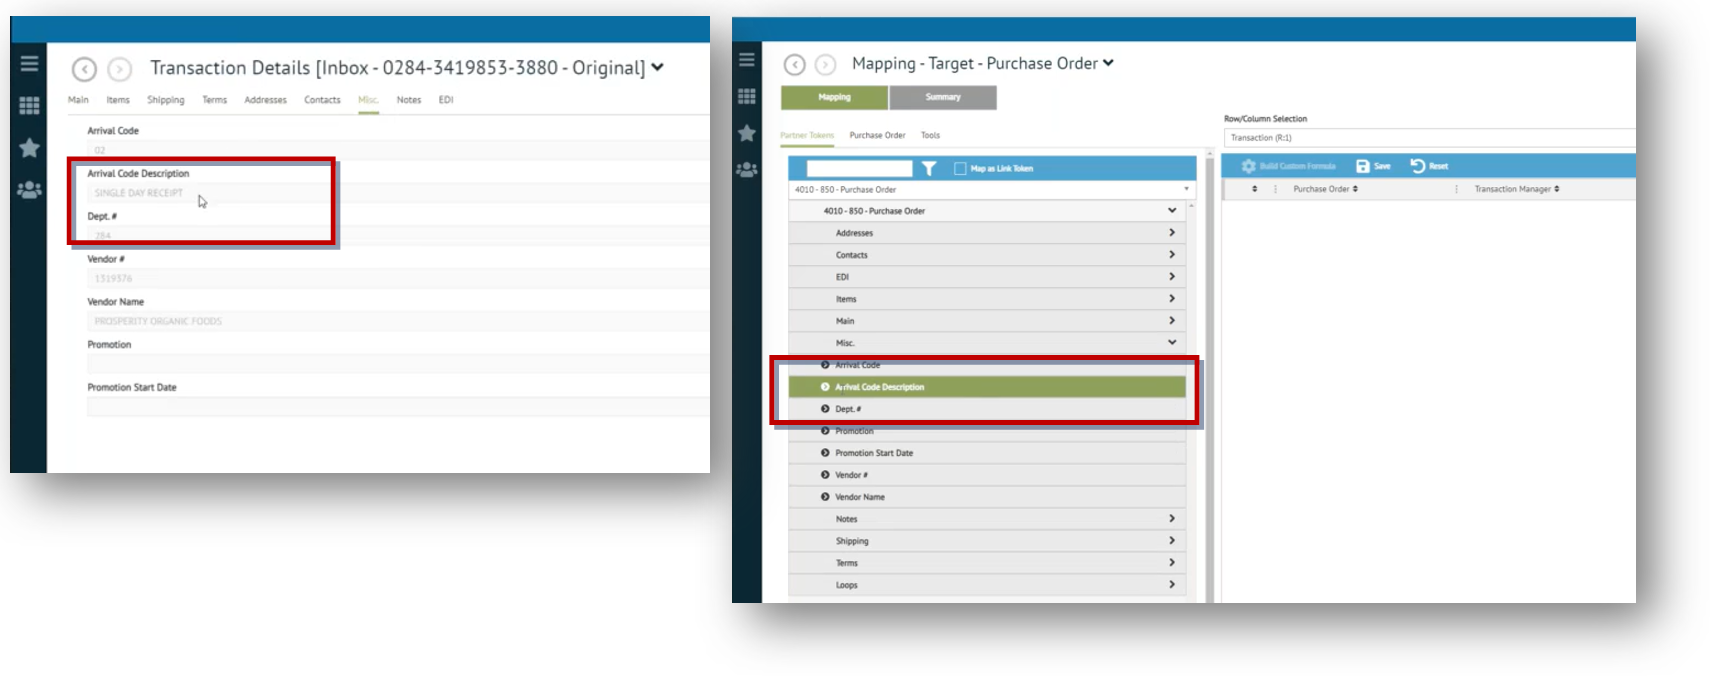
Task: Expand the Addresses group in token tree
Action: point(1171,232)
